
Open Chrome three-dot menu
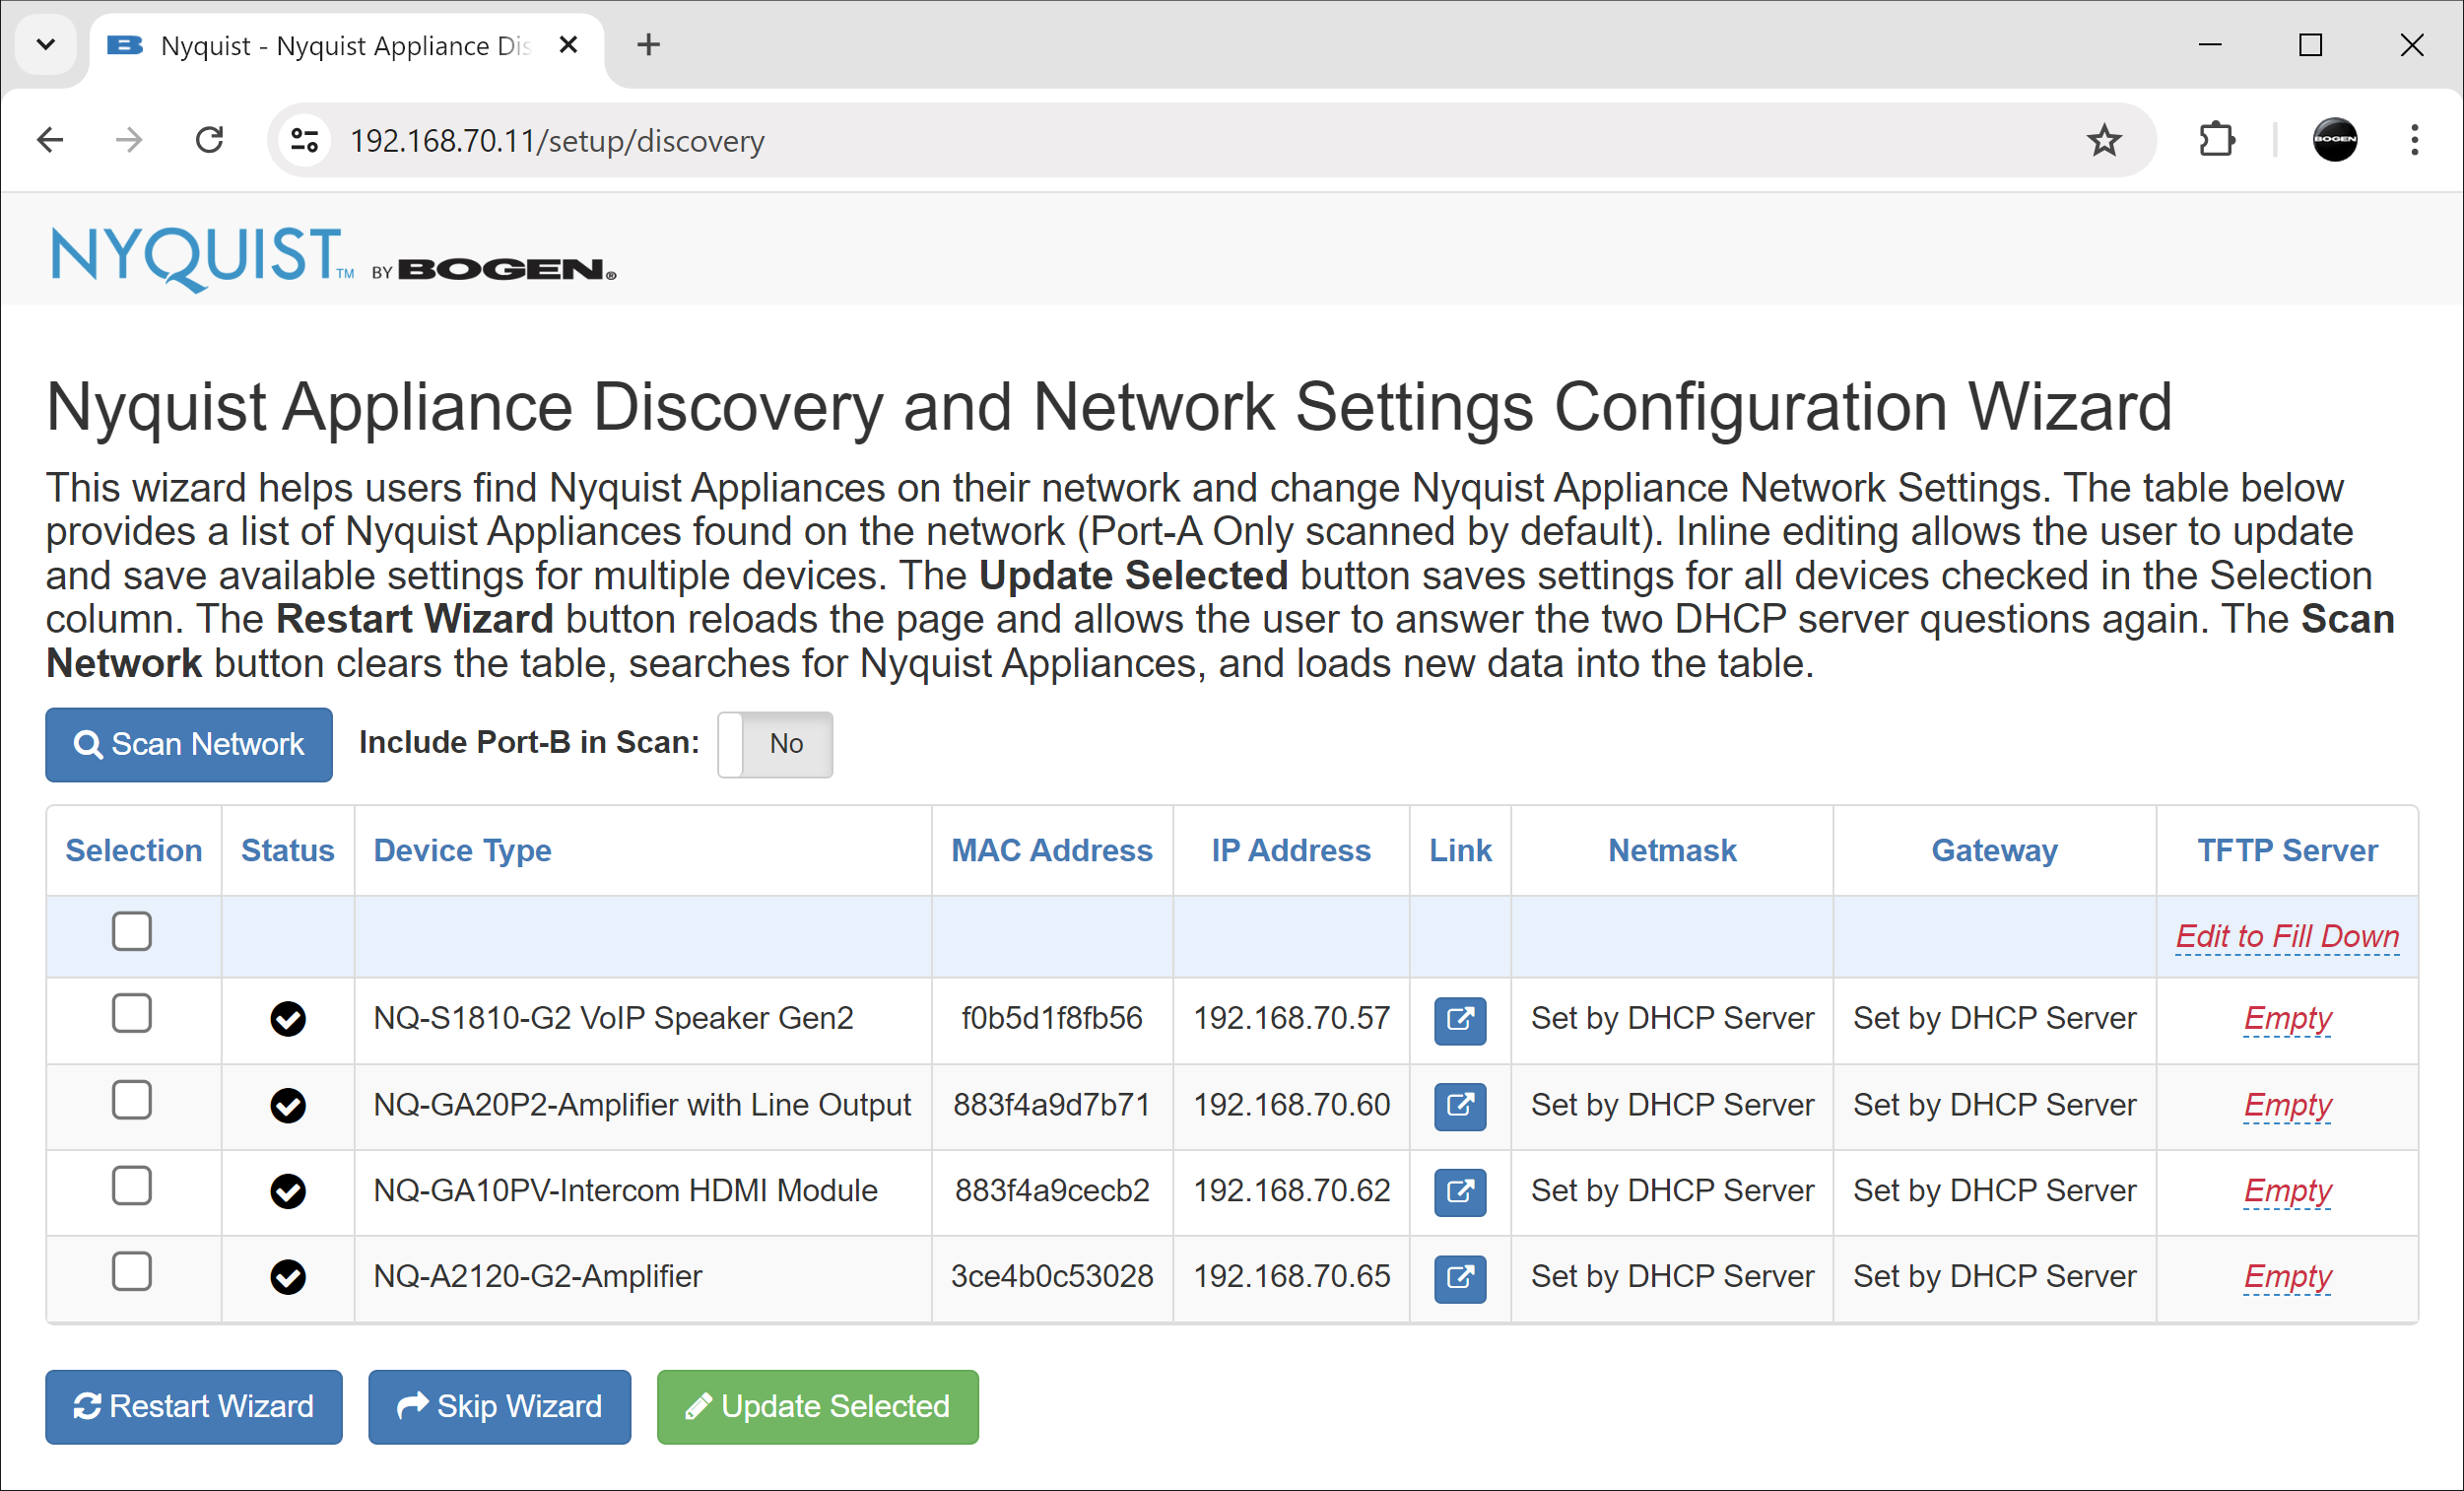[x=2414, y=141]
